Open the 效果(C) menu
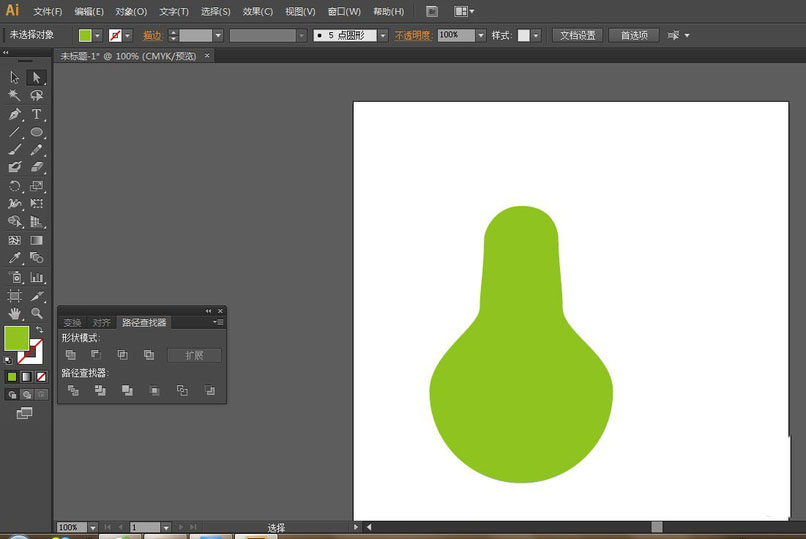The width and height of the screenshot is (806, 539). pos(258,12)
